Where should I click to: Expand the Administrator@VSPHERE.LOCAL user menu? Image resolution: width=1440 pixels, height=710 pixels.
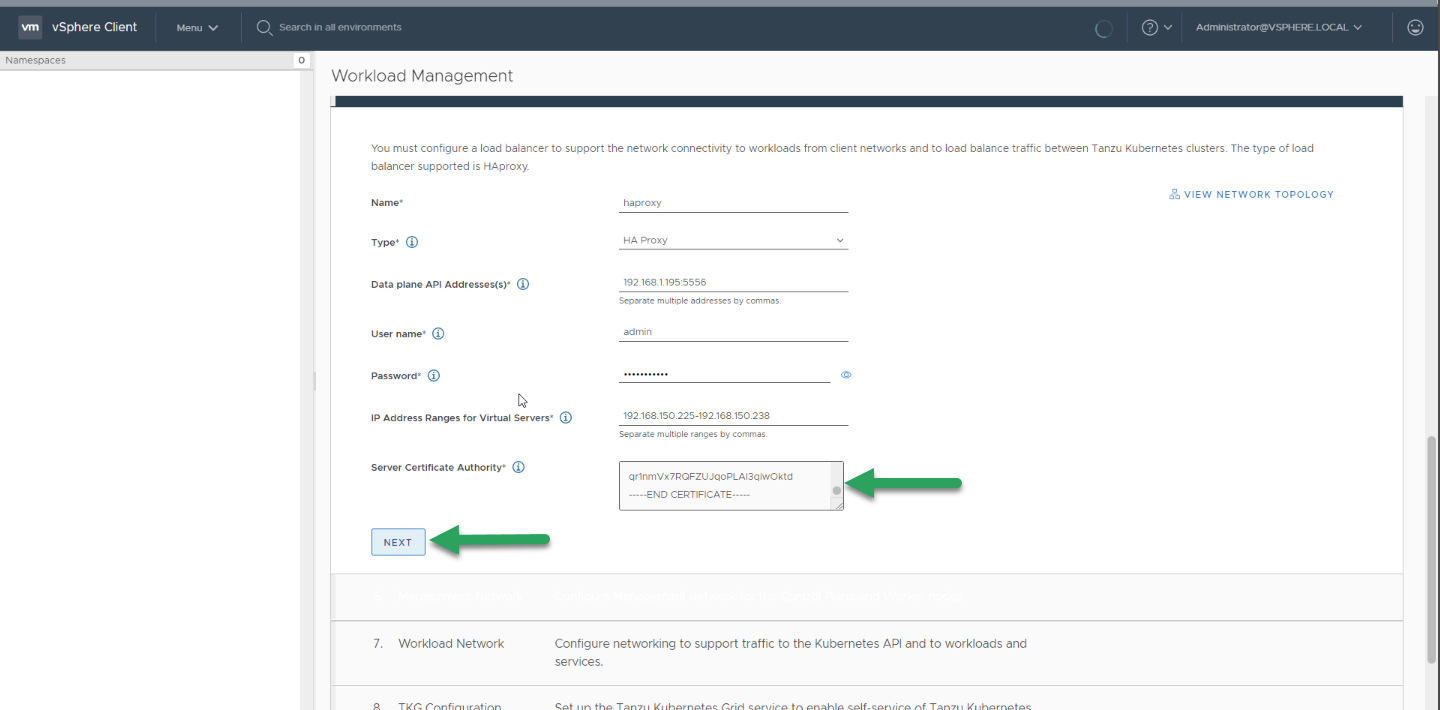[x=1279, y=27]
